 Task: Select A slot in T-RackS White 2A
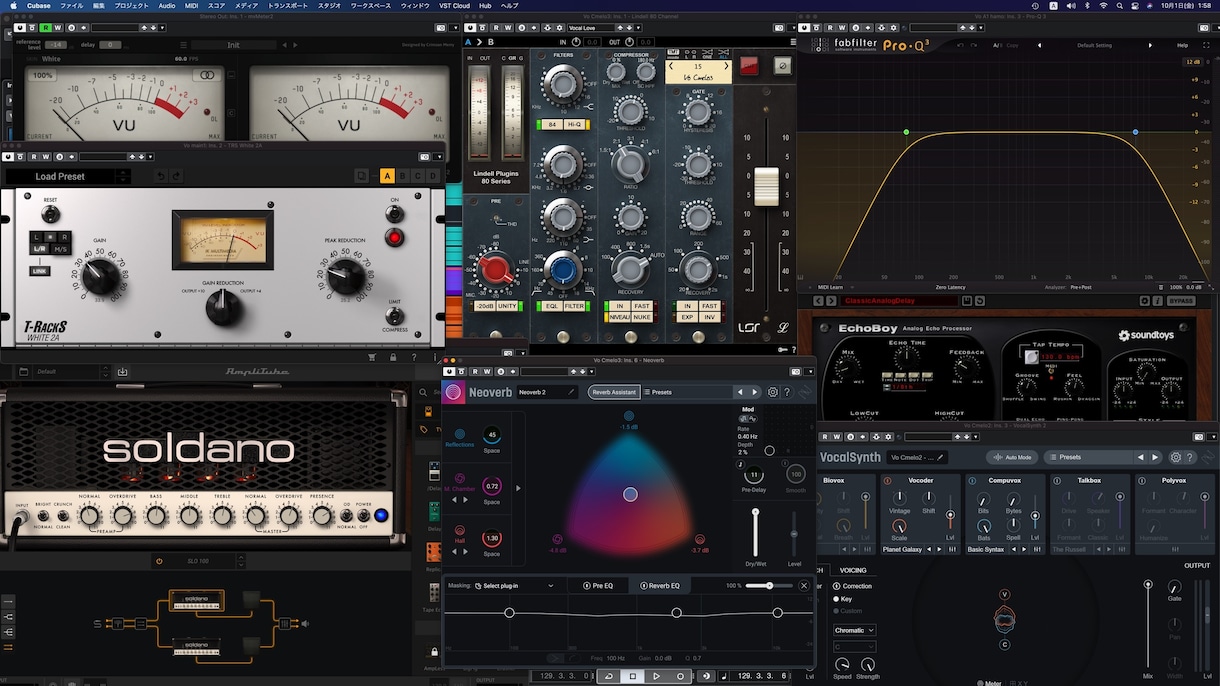coord(387,176)
